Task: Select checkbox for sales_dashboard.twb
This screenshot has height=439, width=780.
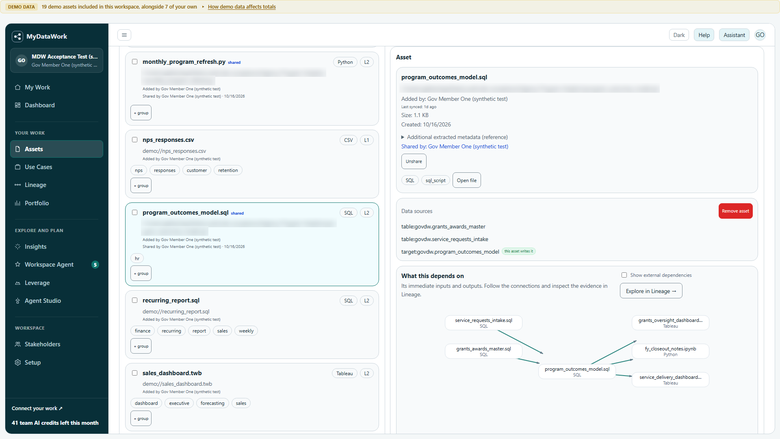Action: pyautogui.click(x=135, y=373)
